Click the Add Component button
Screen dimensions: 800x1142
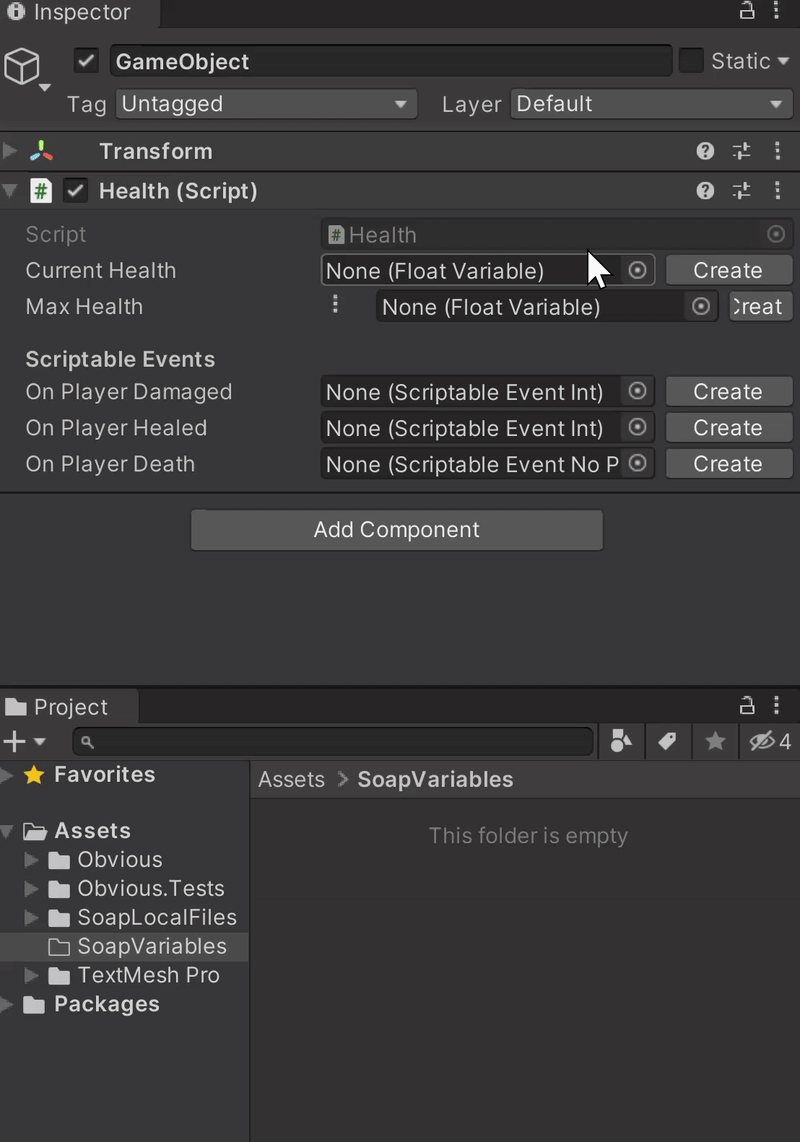coord(397,530)
